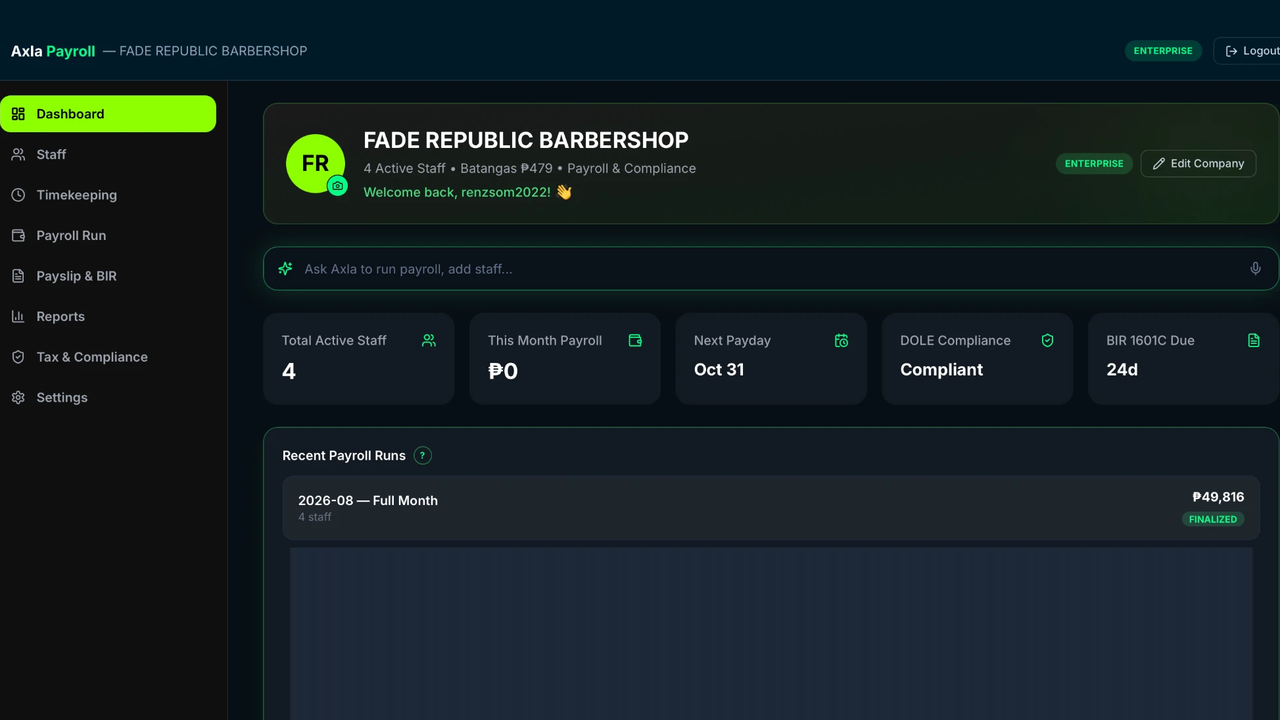This screenshot has width=1280, height=720.
Task: Click the wallet icon on This Month Payroll card
Action: point(635,341)
